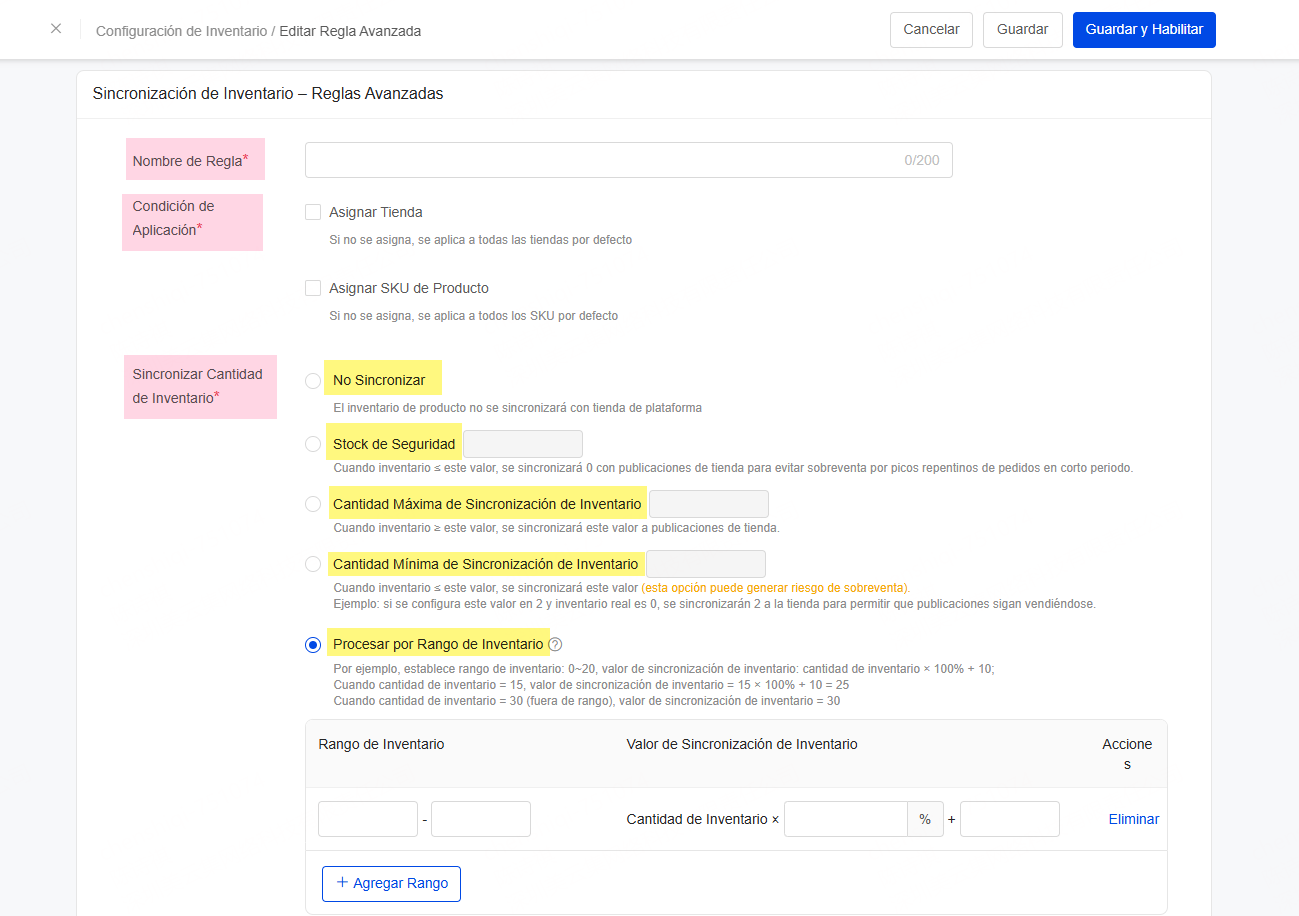This screenshot has height=916, width=1299.
Task: Click Guardar y Habilitar button
Action: (x=1144, y=30)
